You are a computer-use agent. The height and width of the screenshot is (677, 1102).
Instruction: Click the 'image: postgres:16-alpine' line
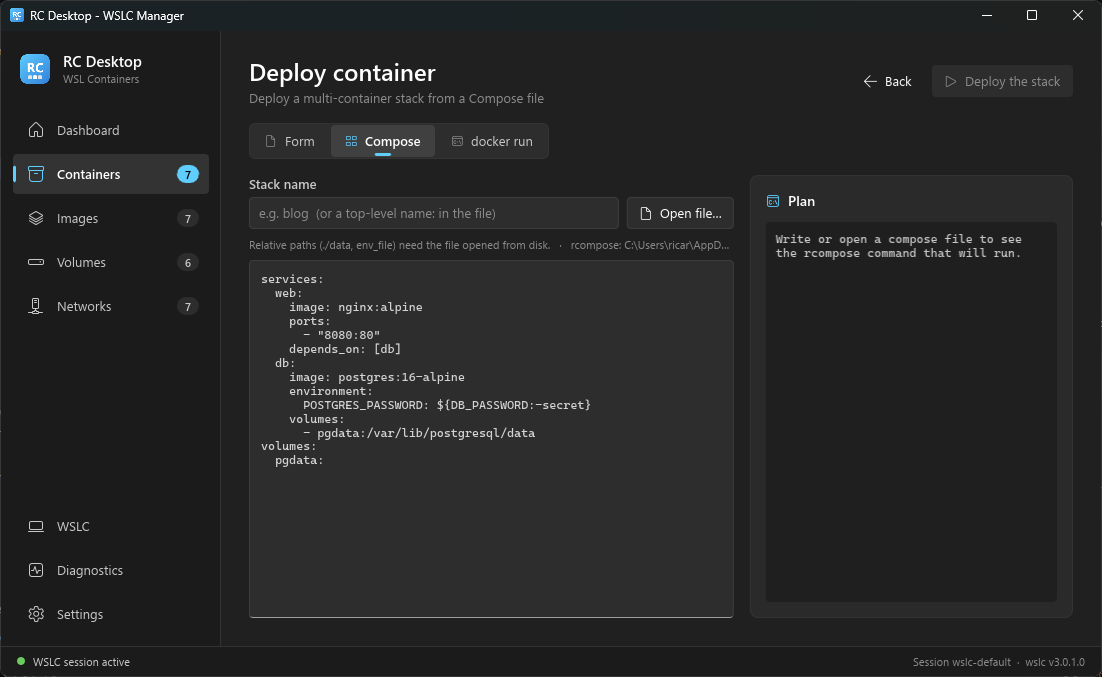click(x=377, y=377)
